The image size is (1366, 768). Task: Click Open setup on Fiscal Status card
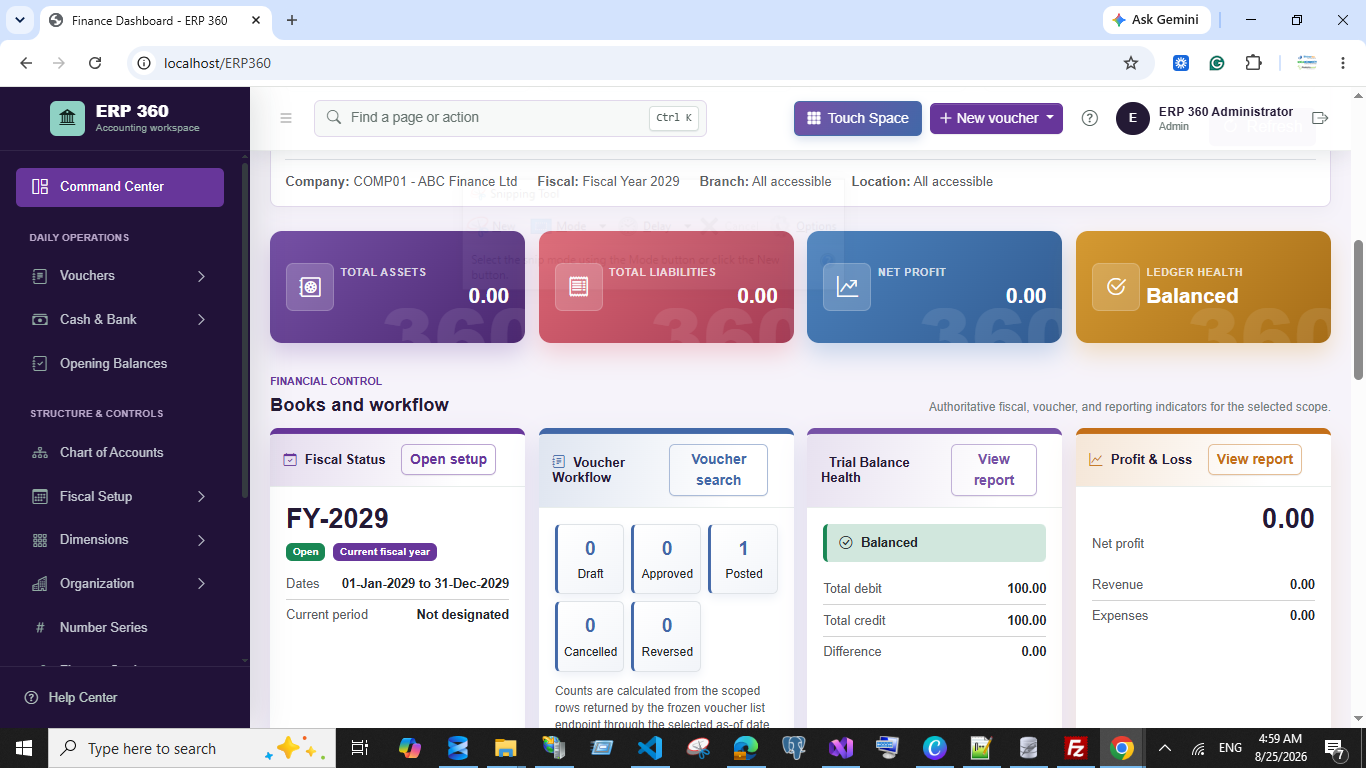point(448,460)
